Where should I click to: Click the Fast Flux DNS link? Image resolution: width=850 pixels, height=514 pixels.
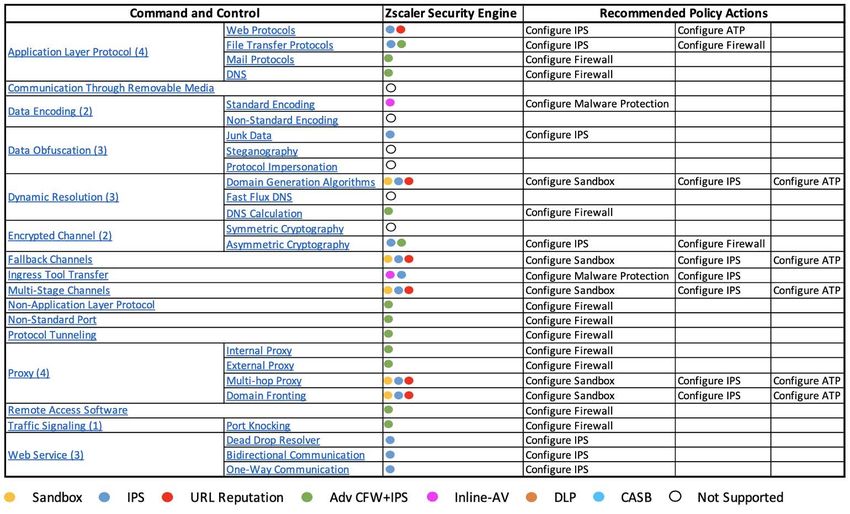pyautogui.click(x=259, y=197)
